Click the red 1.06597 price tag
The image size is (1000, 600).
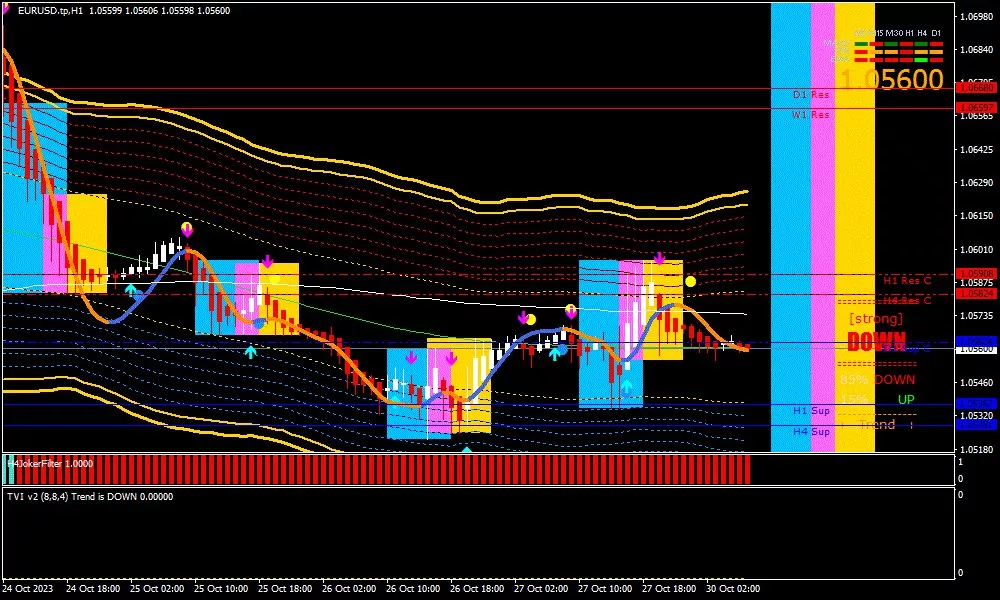976,108
